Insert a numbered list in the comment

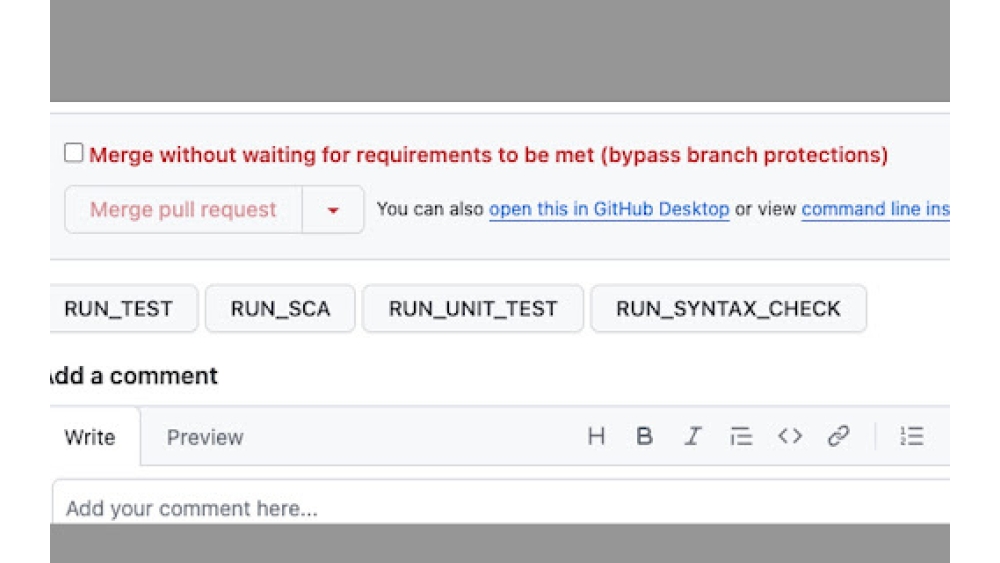pos(911,436)
